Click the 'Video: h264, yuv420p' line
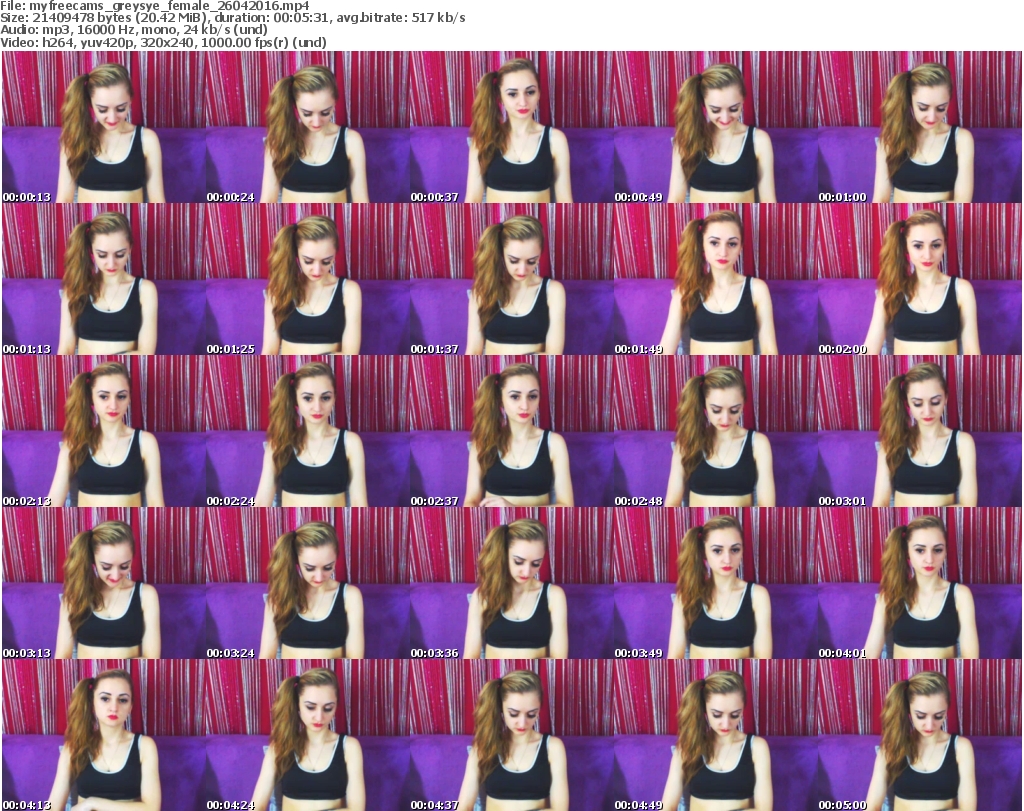Image resolution: width=1024 pixels, height=811 pixels. pos(163,42)
